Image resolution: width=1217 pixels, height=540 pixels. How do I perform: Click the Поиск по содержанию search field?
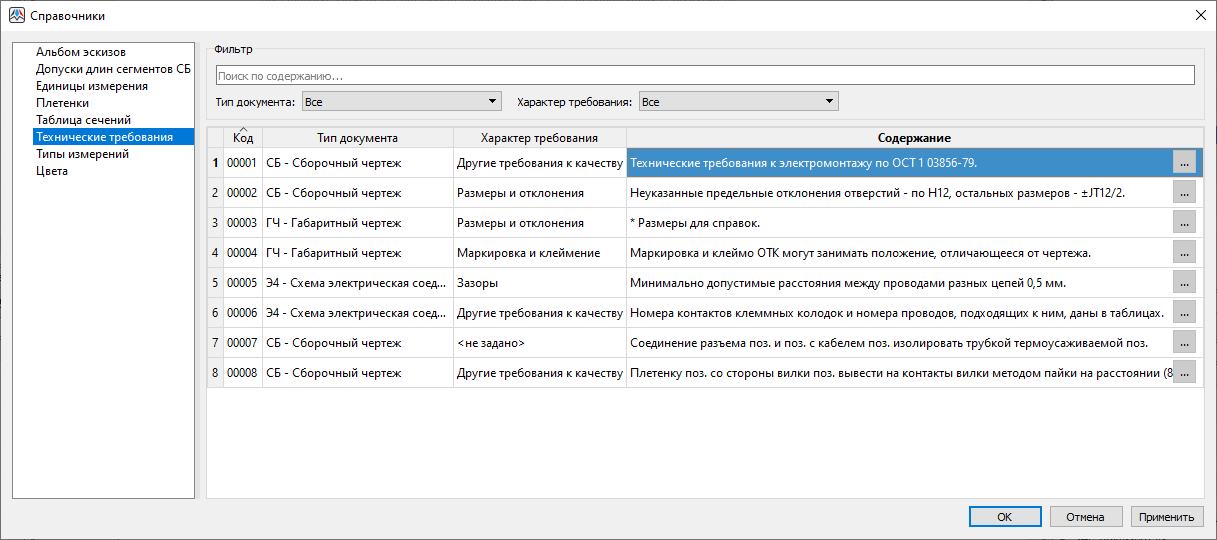pos(704,75)
